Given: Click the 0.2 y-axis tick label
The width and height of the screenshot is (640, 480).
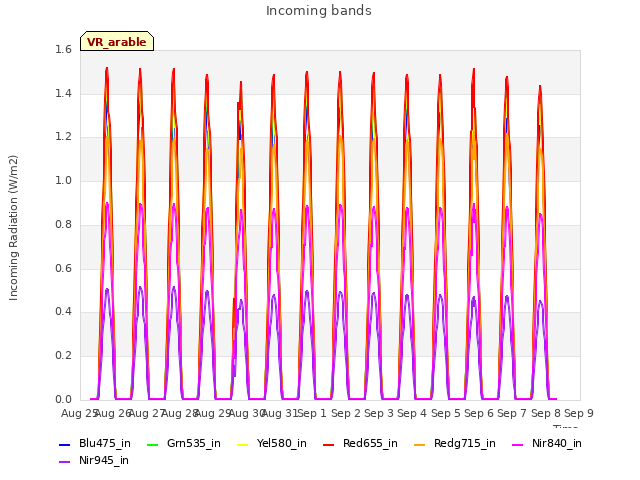Looking at the screenshot, I should [63, 356].
